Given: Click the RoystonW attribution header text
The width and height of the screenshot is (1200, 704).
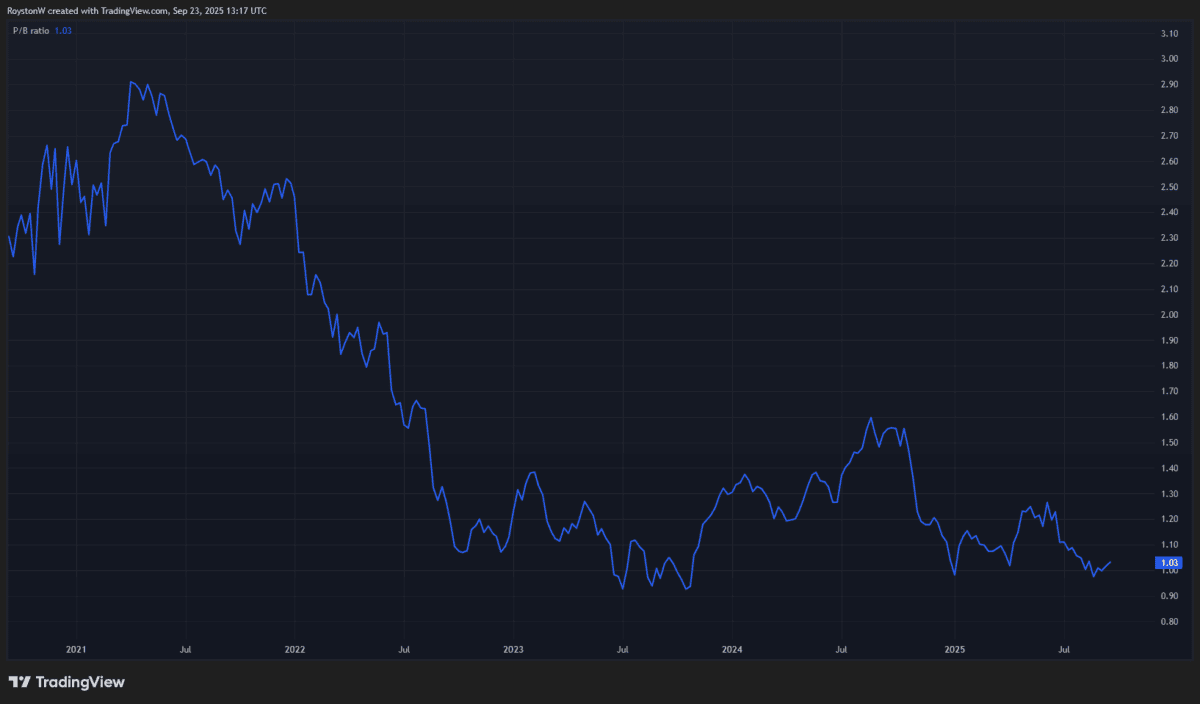Looking at the screenshot, I should (x=137, y=10).
